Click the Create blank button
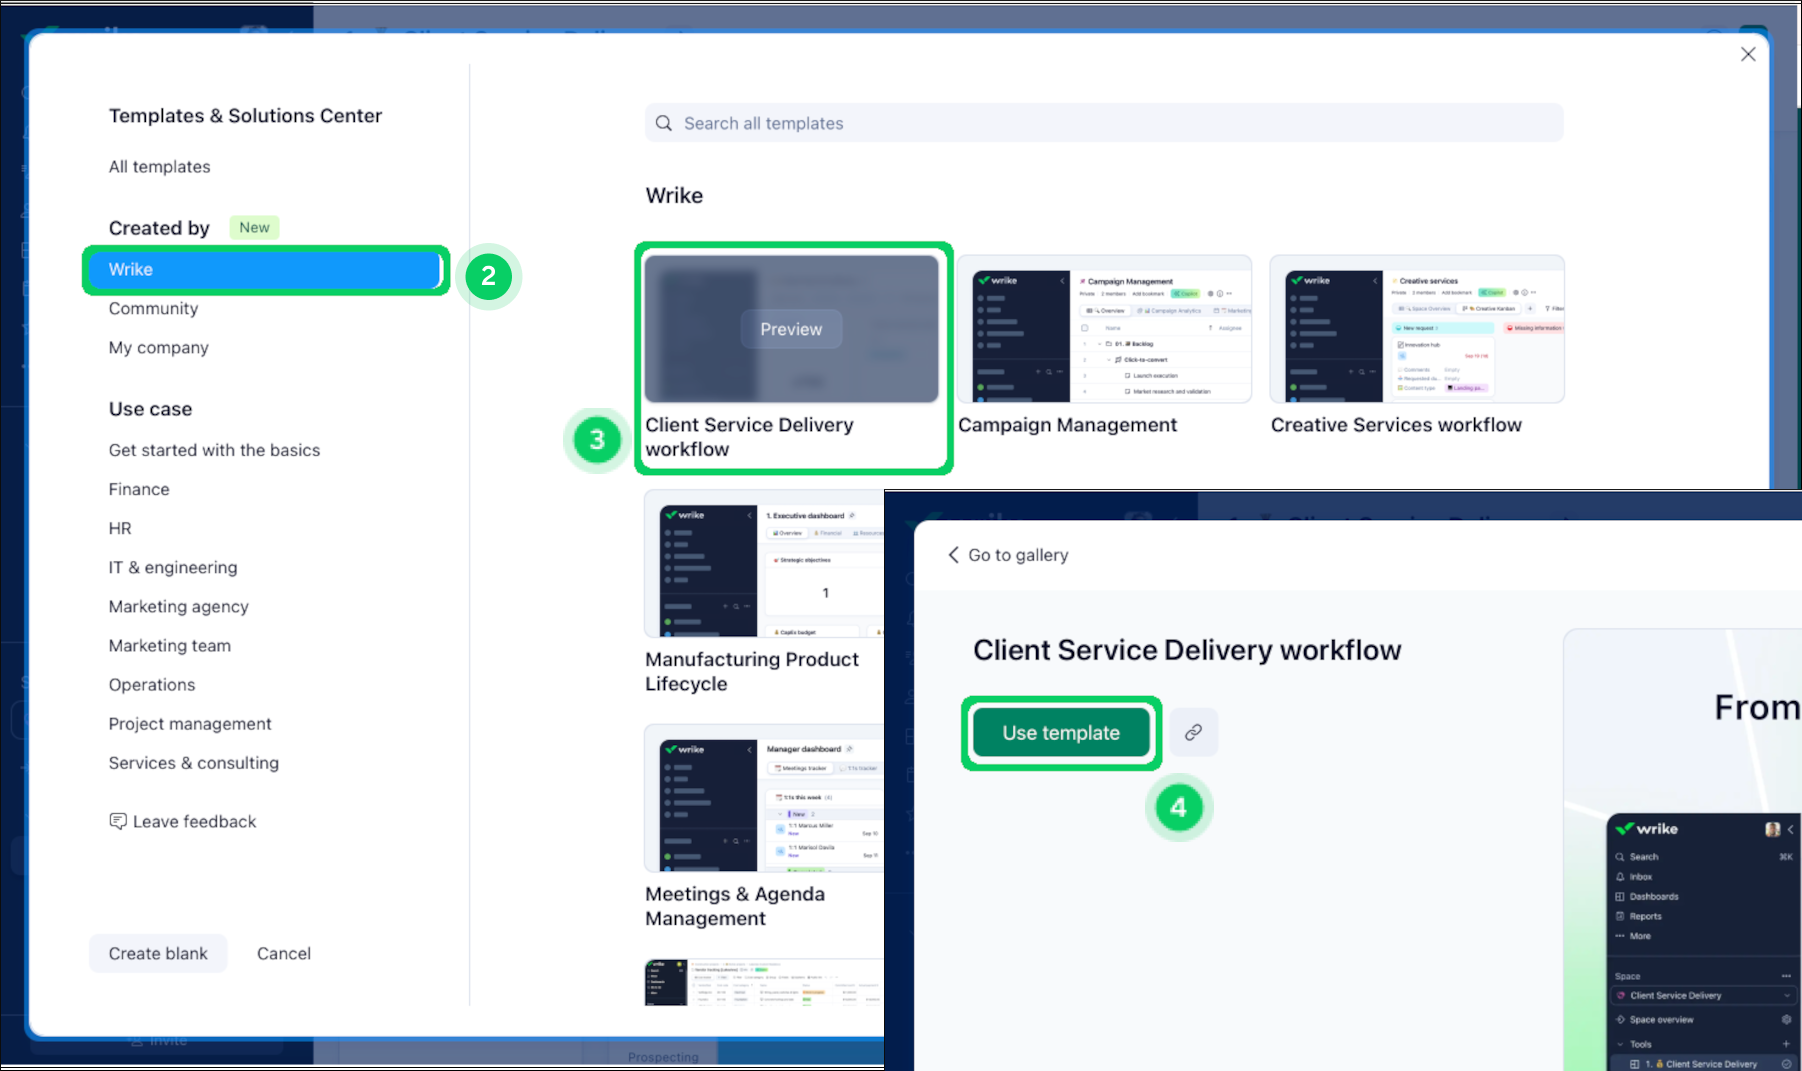 pos(158,953)
